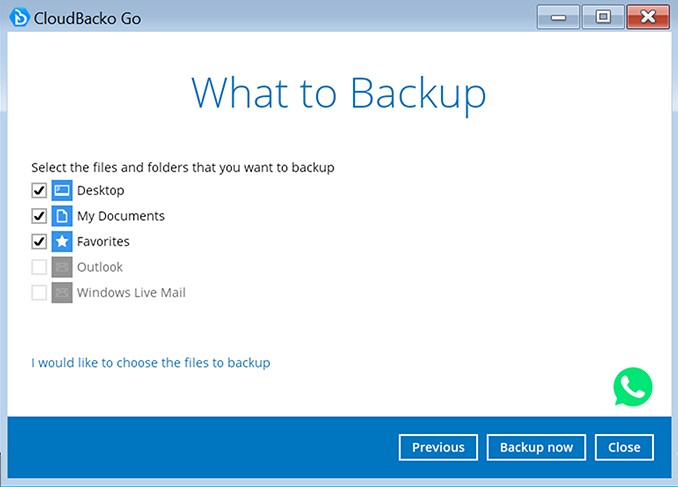This screenshot has width=678, height=487.
Task: Click the grayed-out Outlook envelope icon
Action: (x=62, y=267)
